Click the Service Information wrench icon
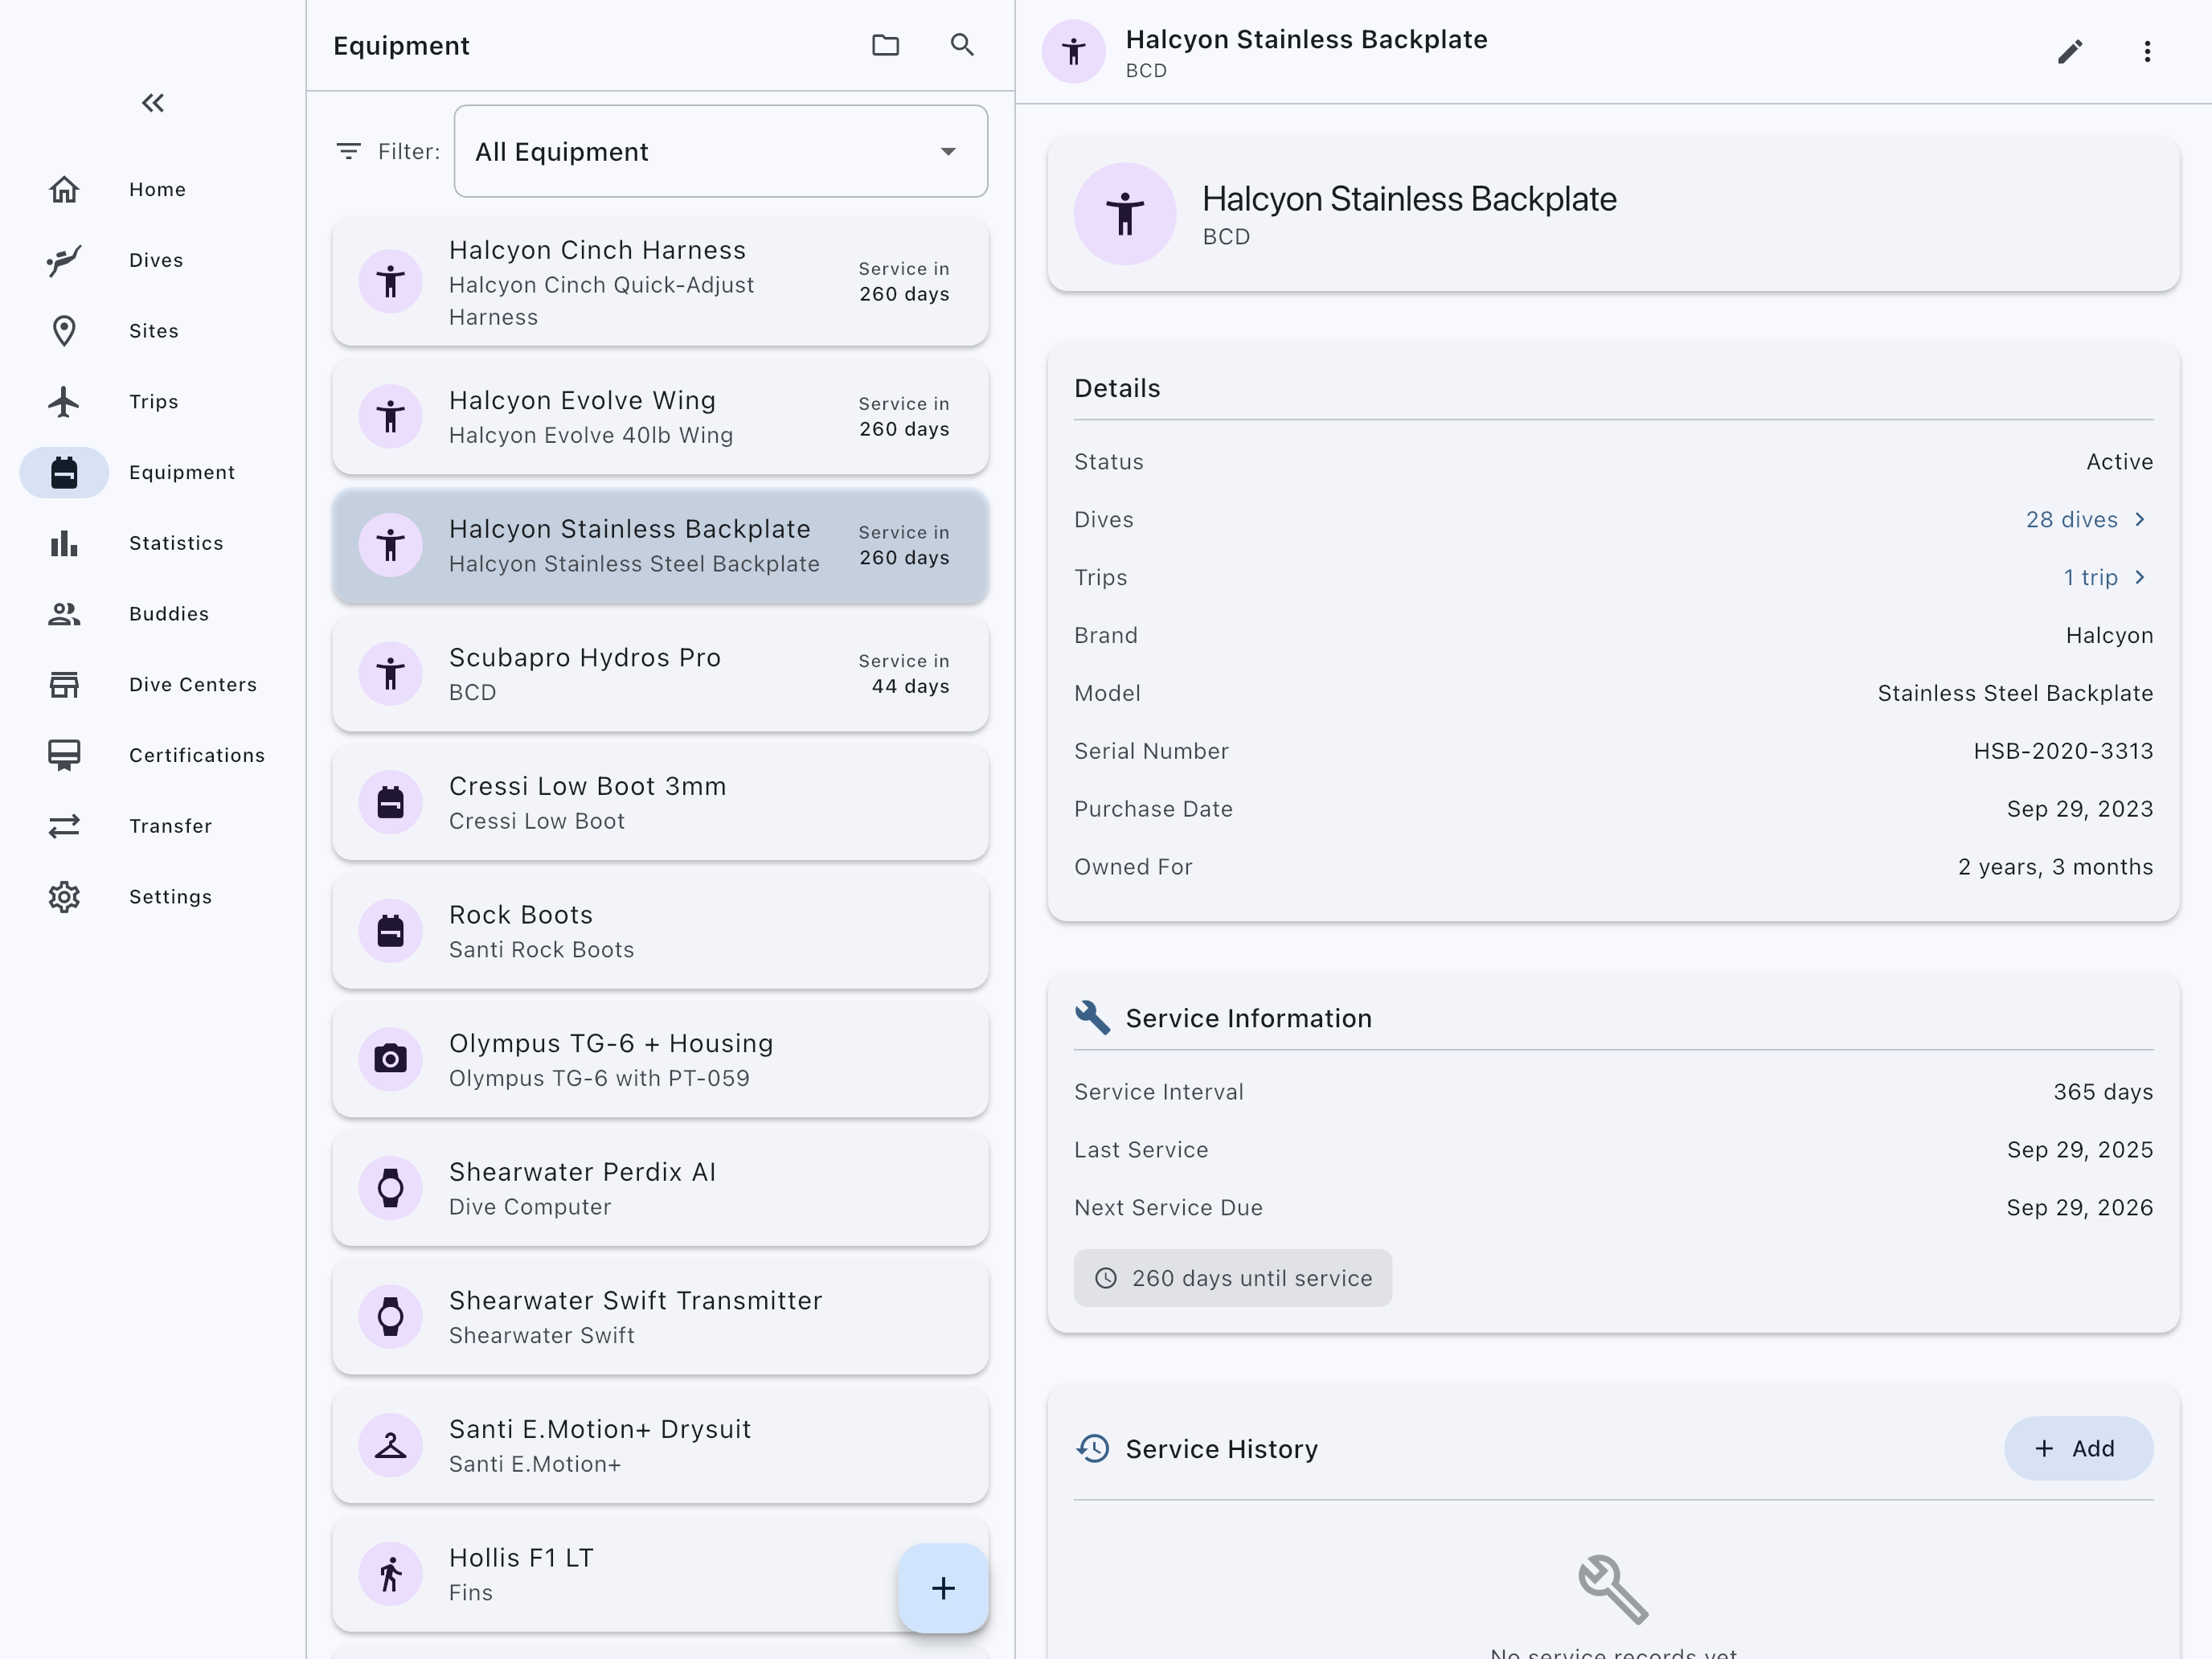The height and width of the screenshot is (1659, 2212). click(x=1093, y=1017)
